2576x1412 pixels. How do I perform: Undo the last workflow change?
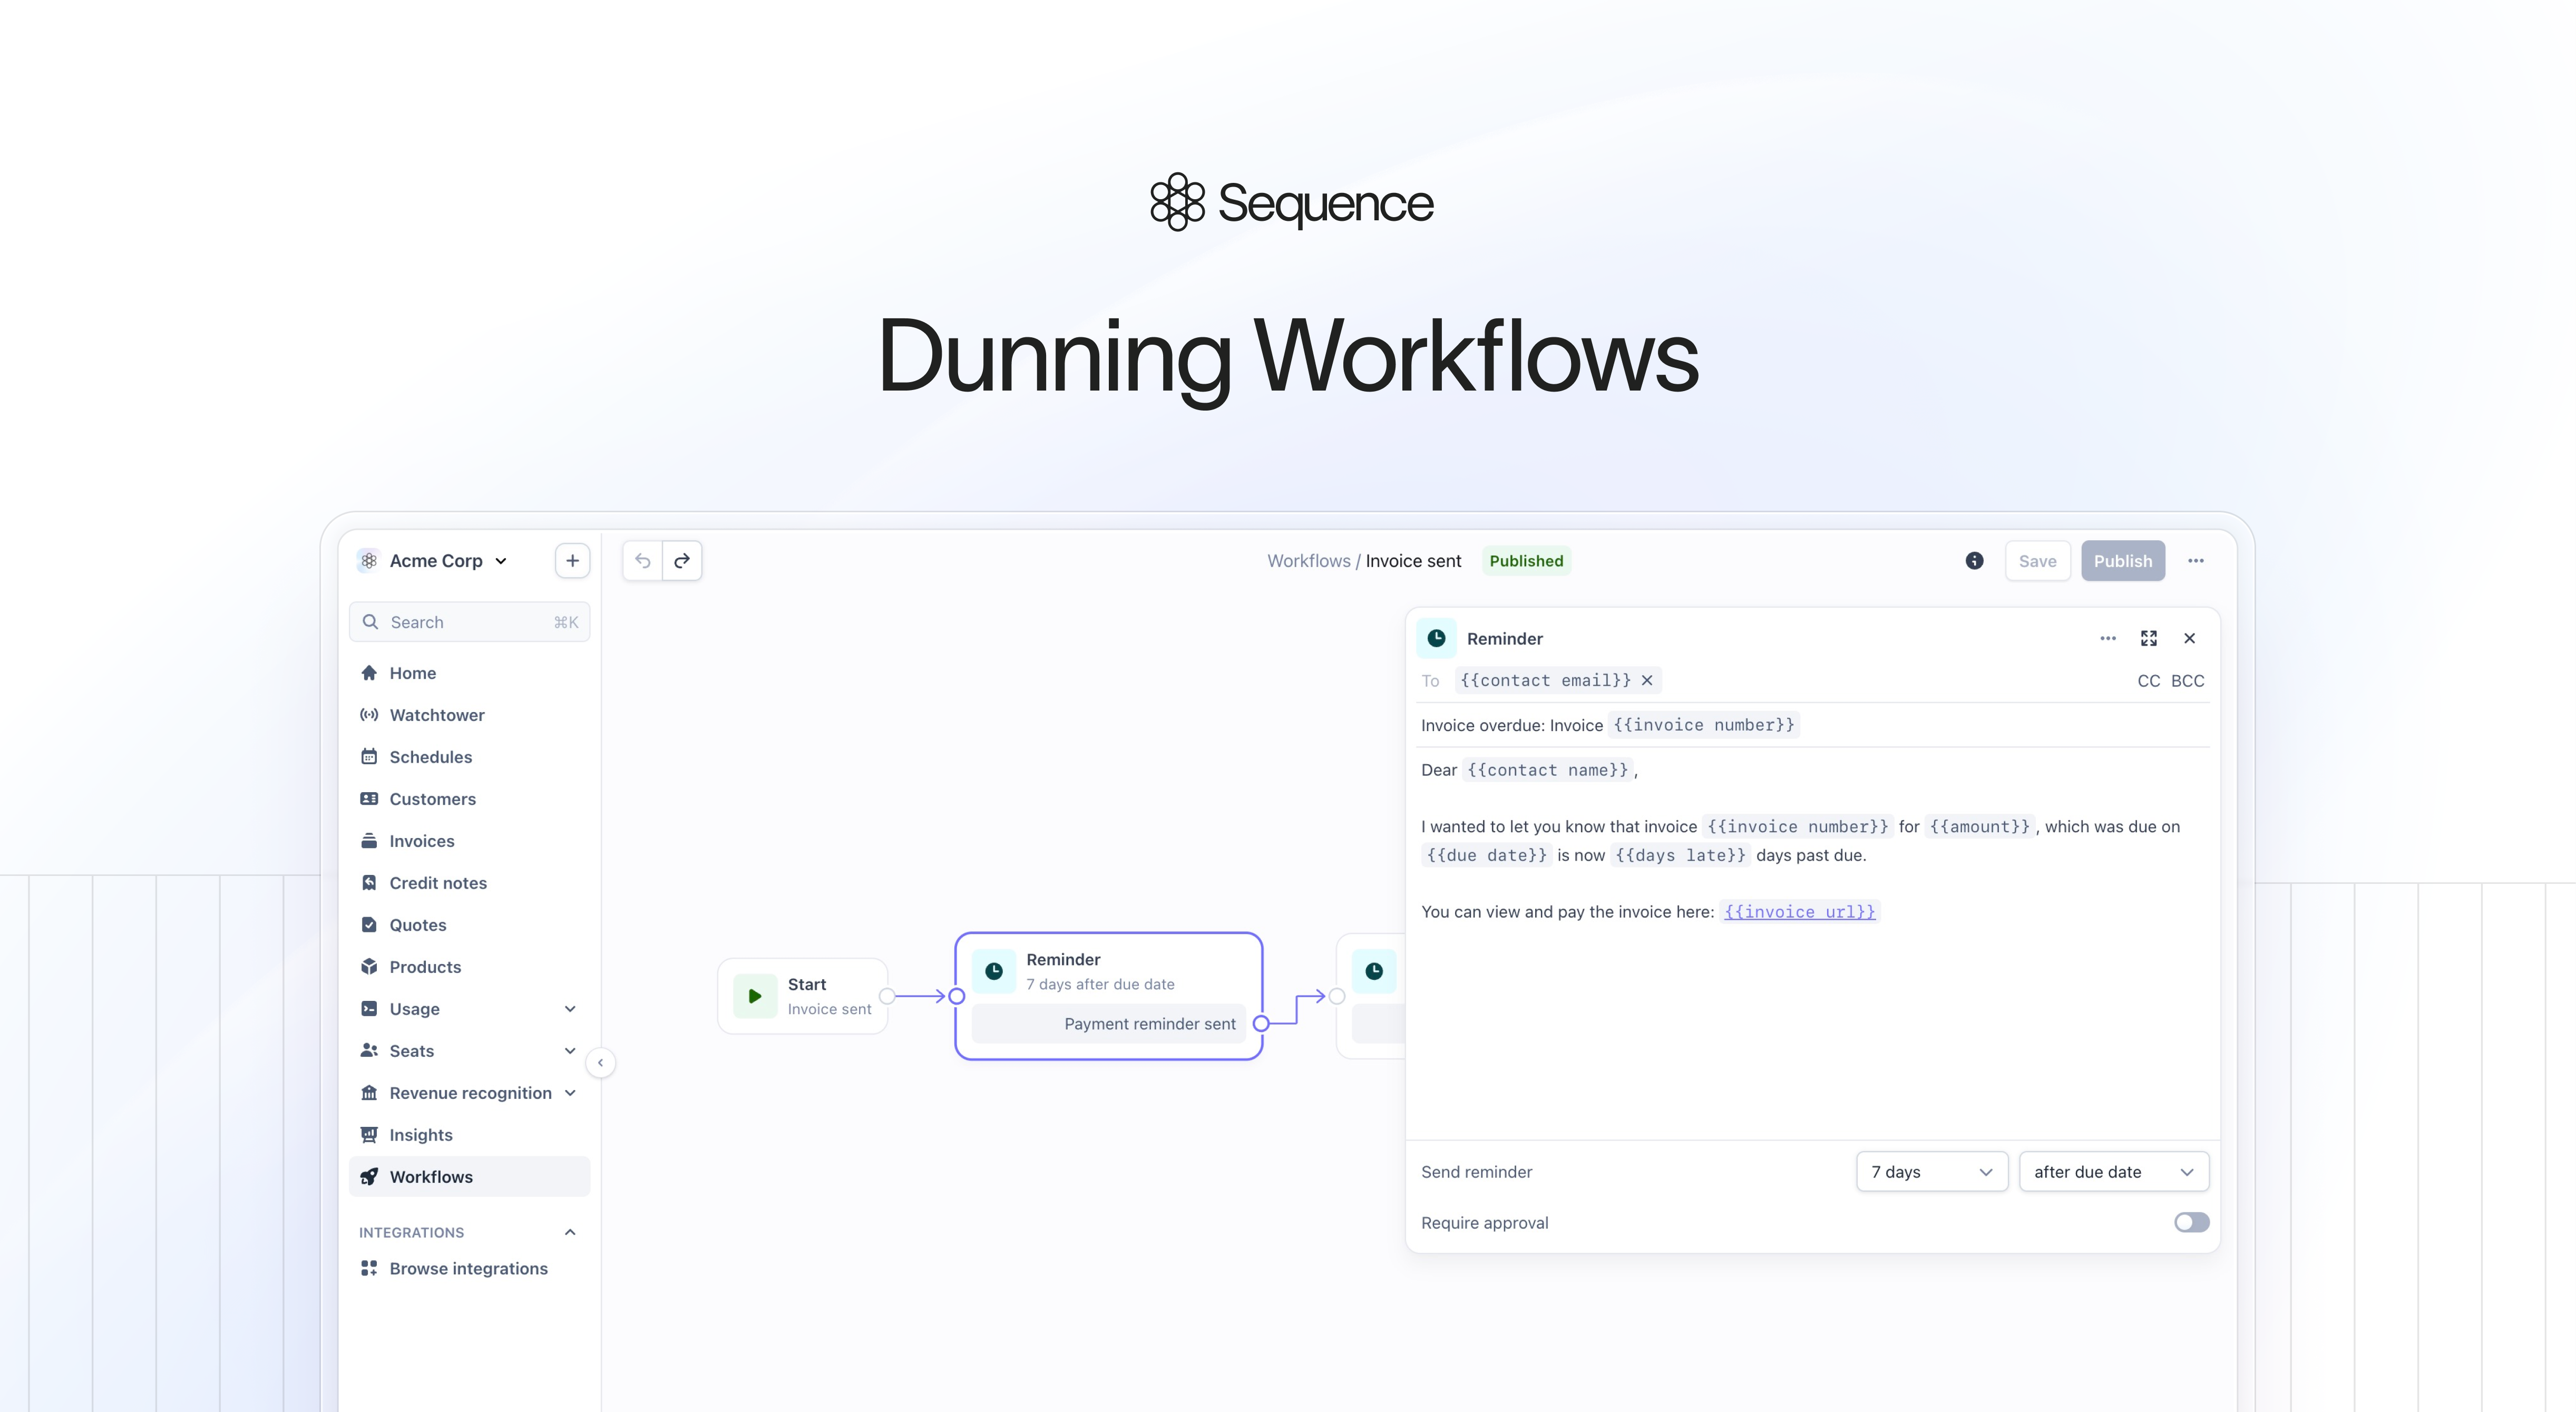pyautogui.click(x=643, y=561)
